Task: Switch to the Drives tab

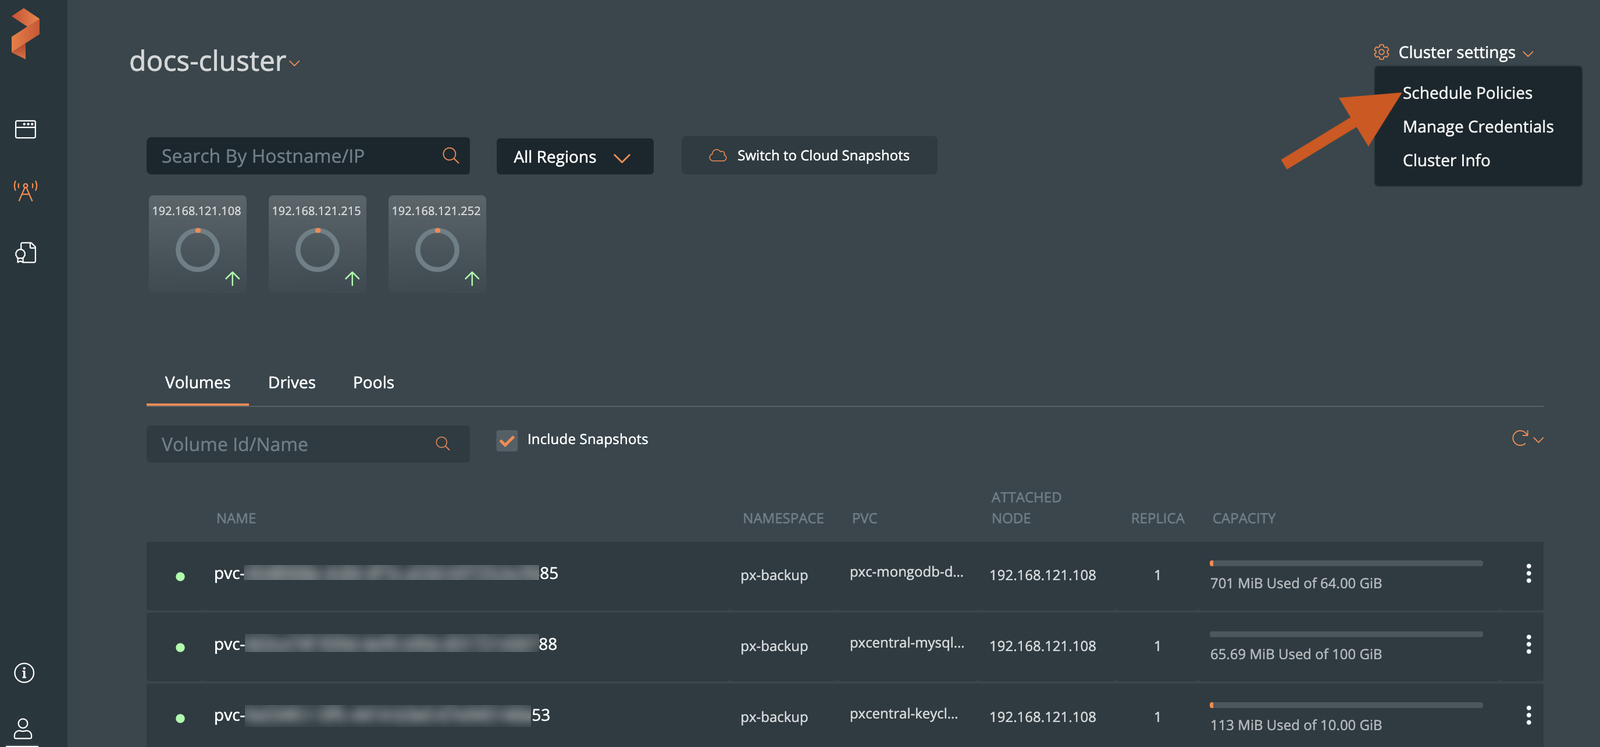Action: [x=292, y=383]
